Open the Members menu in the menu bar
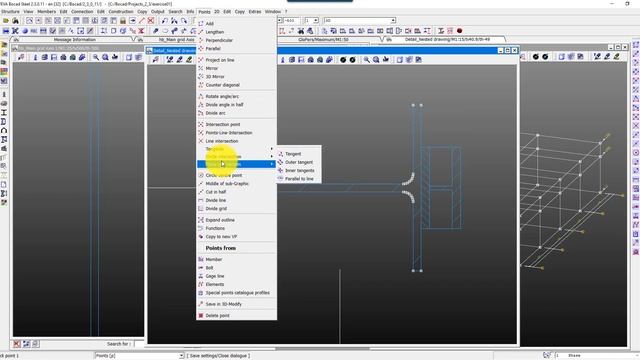640x360 pixels. click(47, 11)
